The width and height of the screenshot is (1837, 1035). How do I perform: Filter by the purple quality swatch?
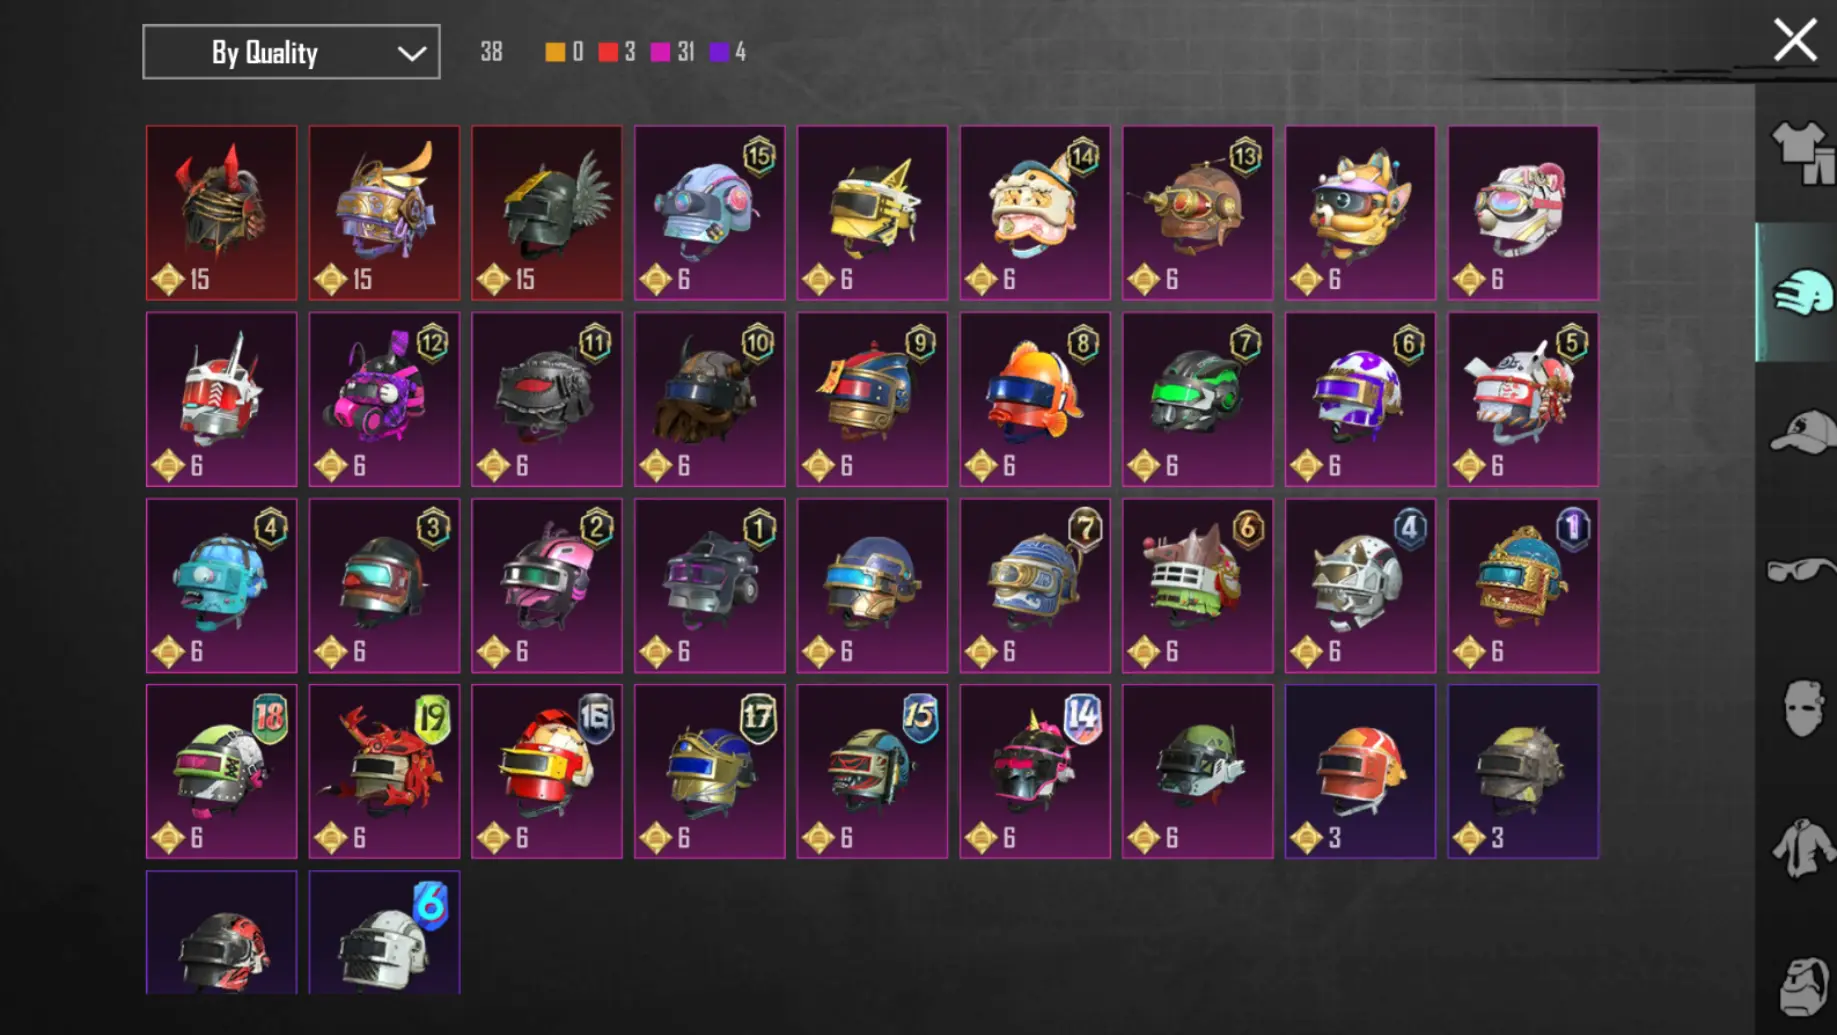719,52
